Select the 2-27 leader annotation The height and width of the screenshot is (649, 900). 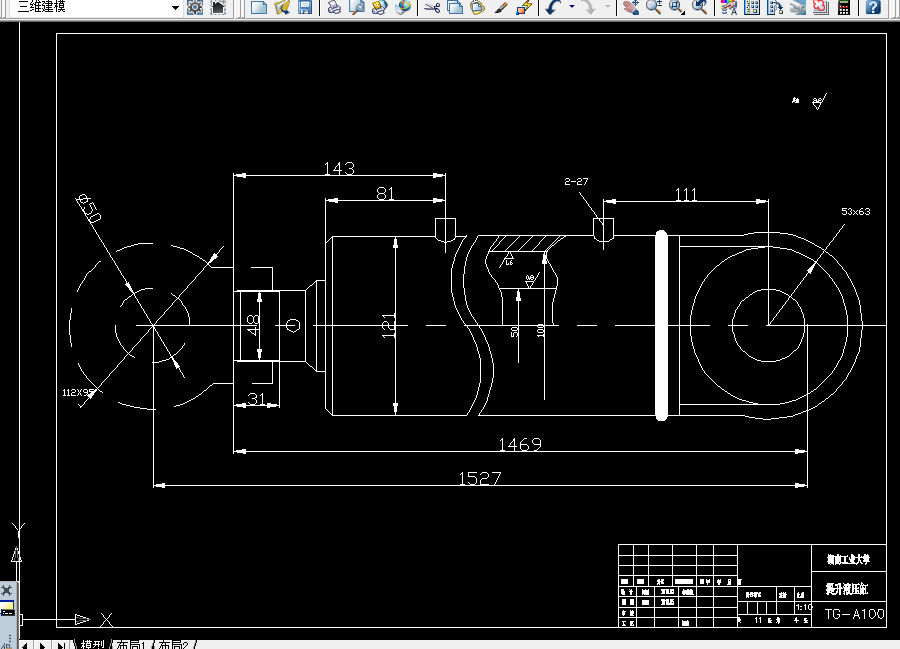576,181
